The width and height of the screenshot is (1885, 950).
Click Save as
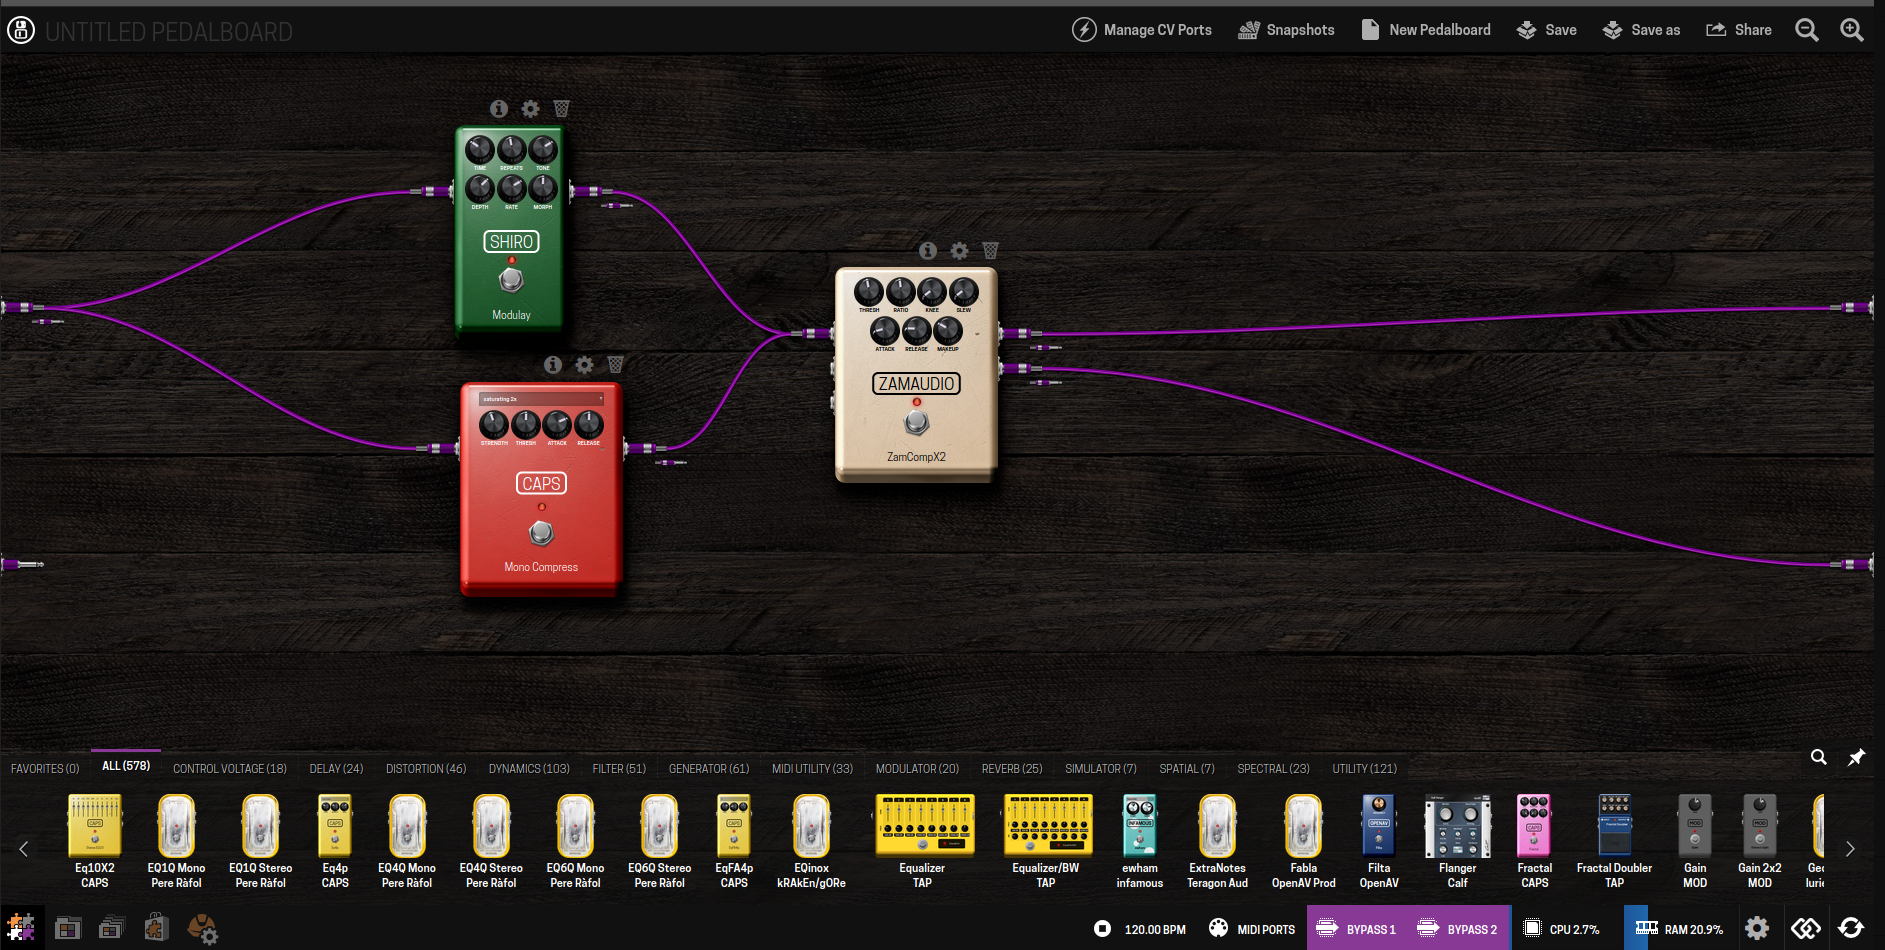click(1641, 30)
